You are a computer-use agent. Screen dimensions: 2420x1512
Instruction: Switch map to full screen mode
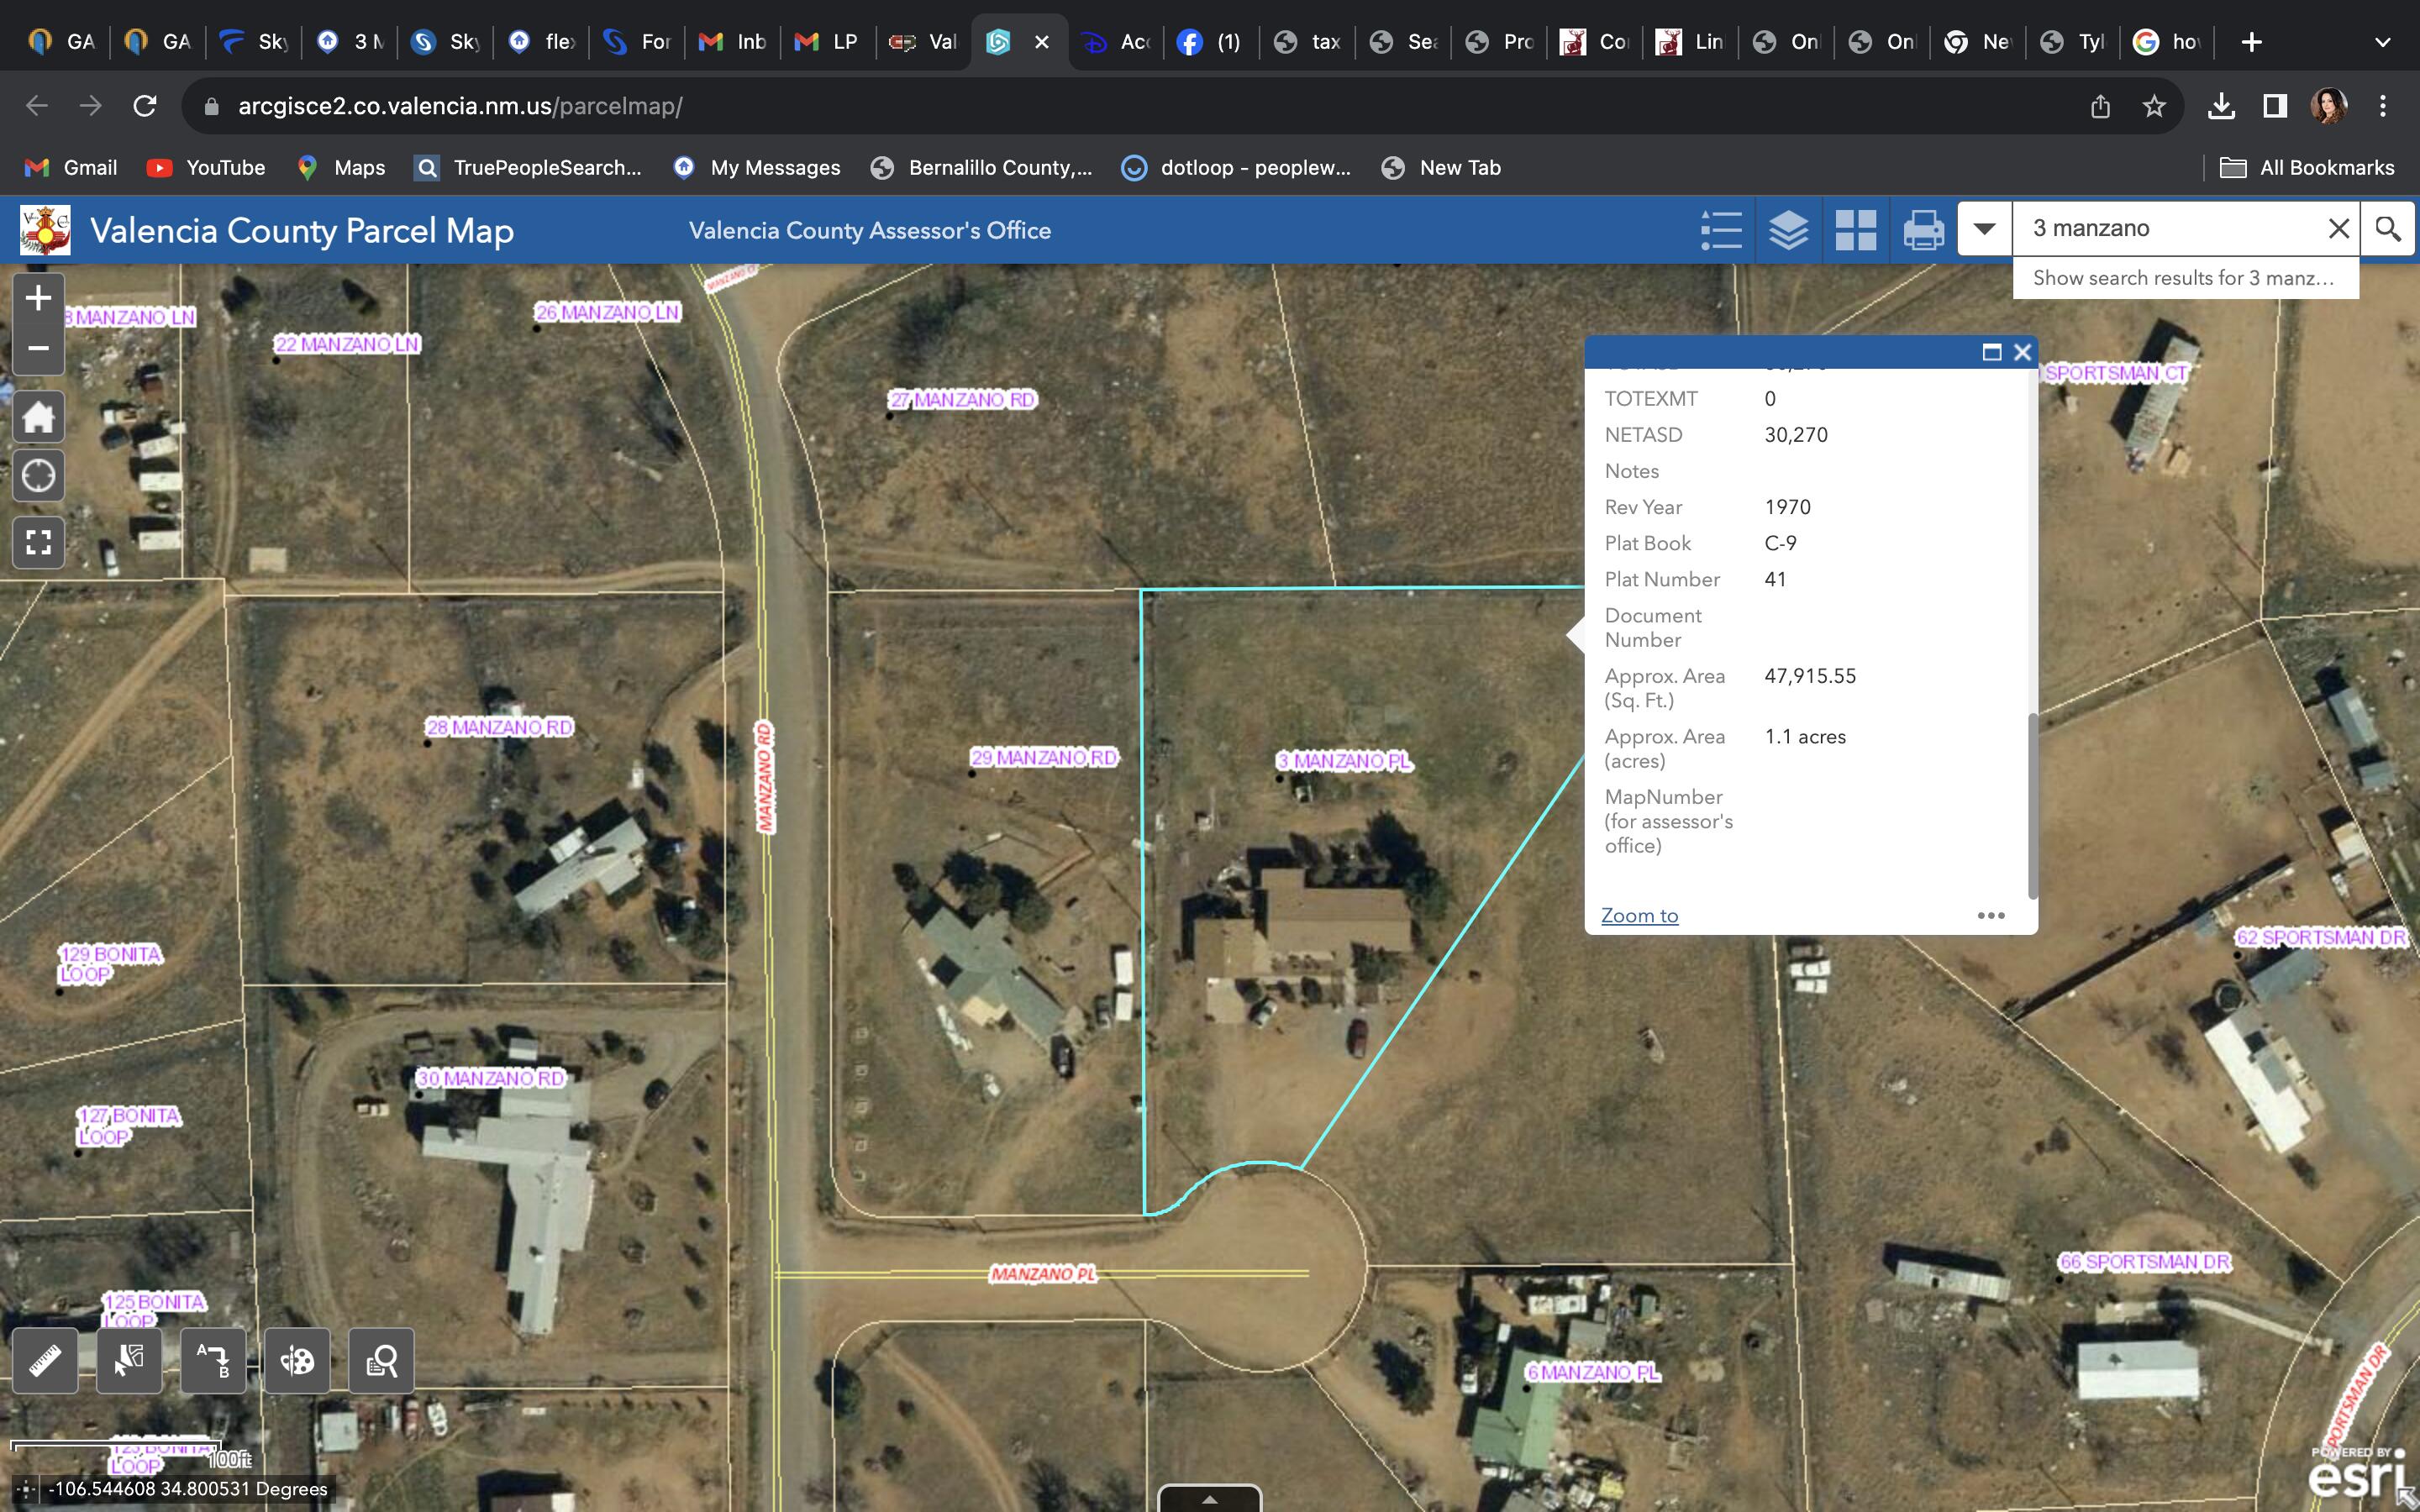click(38, 542)
